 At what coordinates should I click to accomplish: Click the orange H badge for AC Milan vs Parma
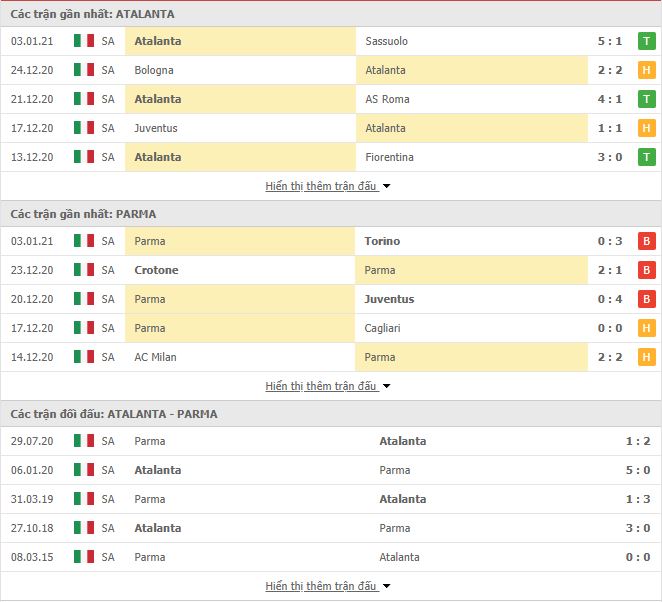pyautogui.click(x=646, y=357)
